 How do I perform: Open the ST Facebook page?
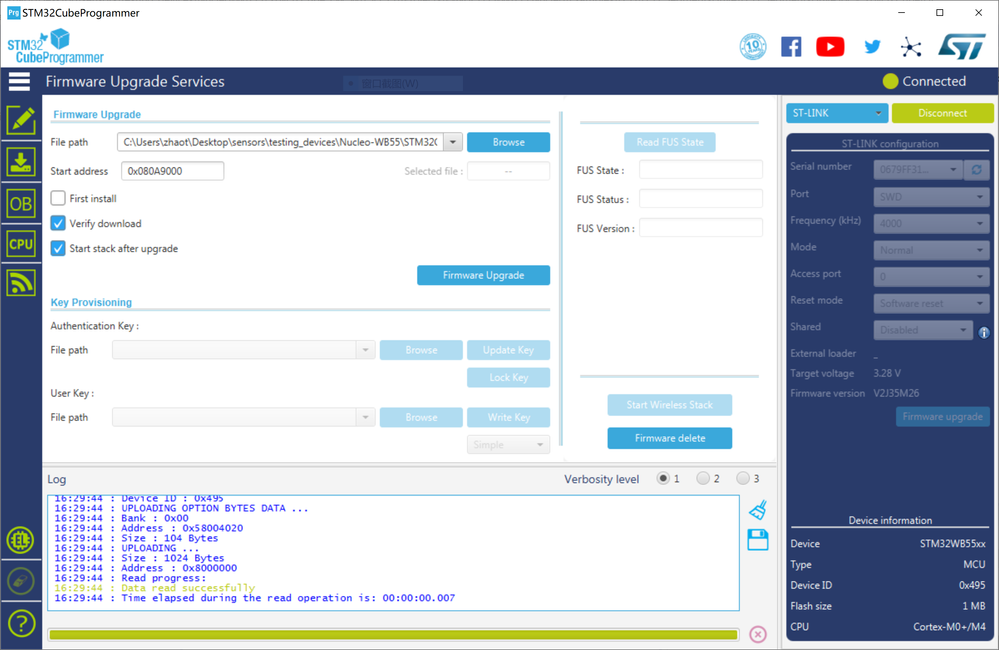pyautogui.click(x=791, y=47)
